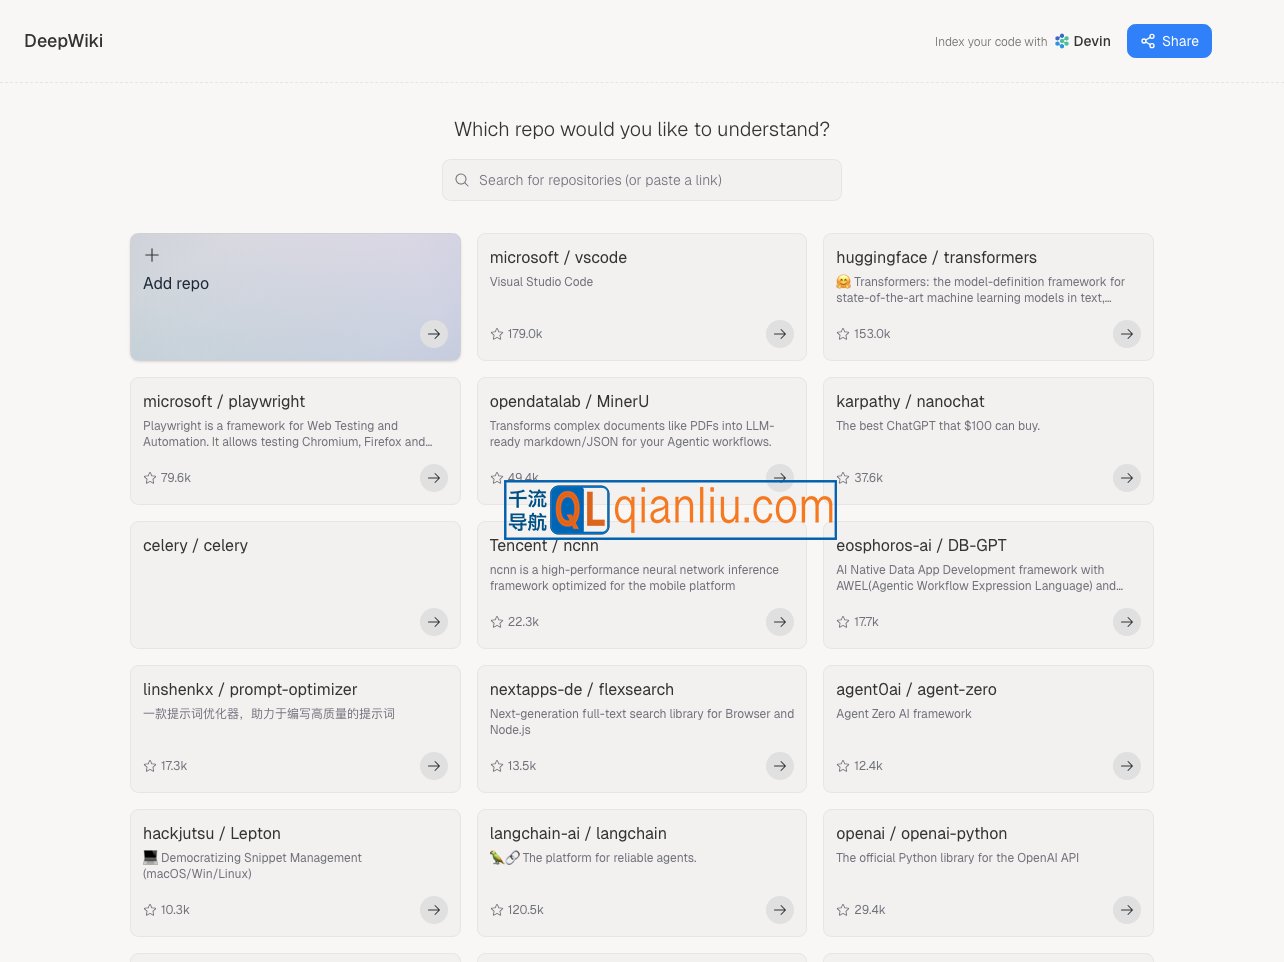Click arrow icon on agent0ai / agent-zero card
The height and width of the screenshot is (962, 1284).
[1127, 766]
